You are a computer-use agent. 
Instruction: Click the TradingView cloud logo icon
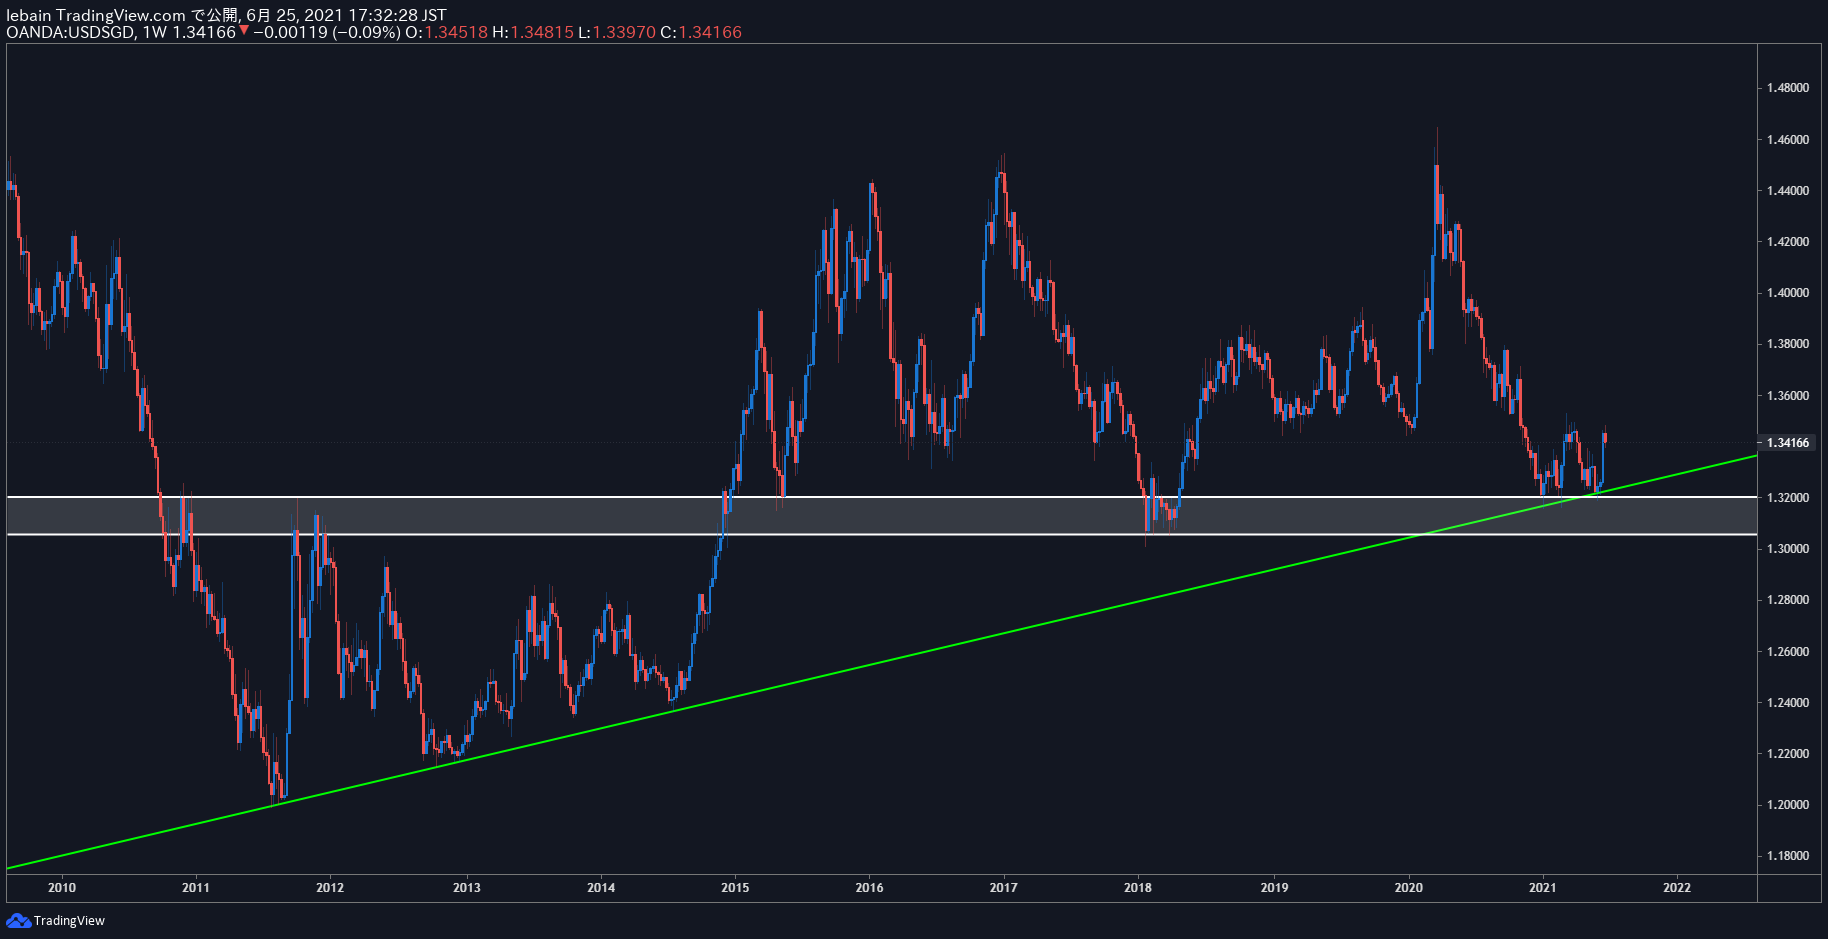18,920
